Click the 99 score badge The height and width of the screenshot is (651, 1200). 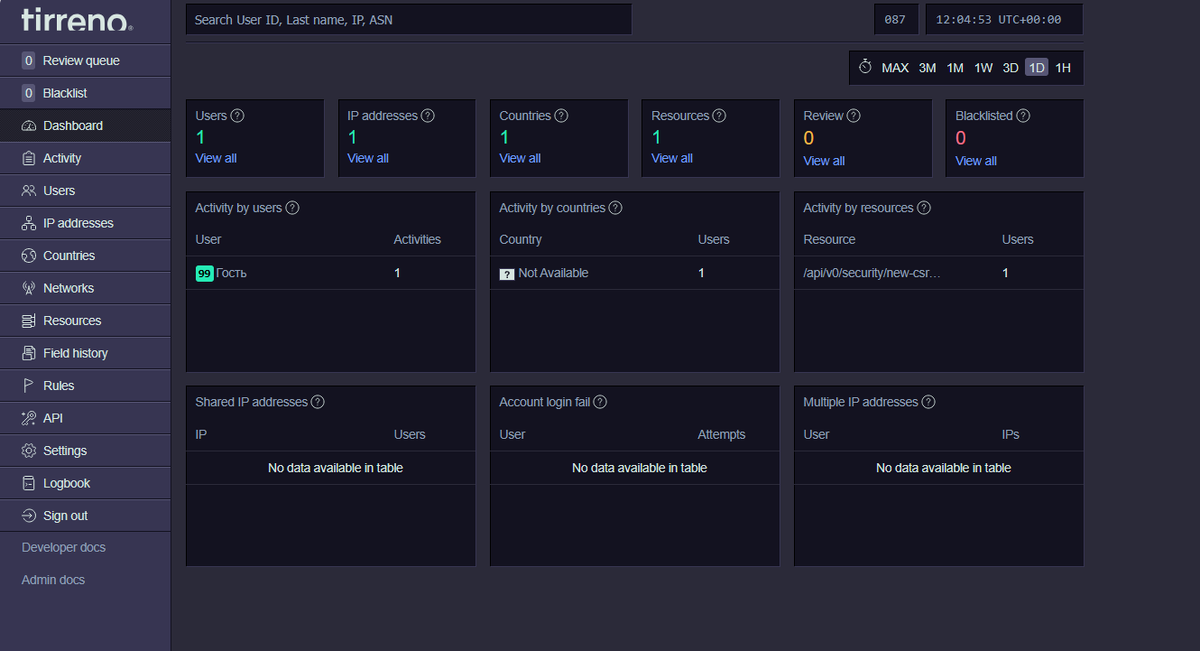tap(204, 273)
